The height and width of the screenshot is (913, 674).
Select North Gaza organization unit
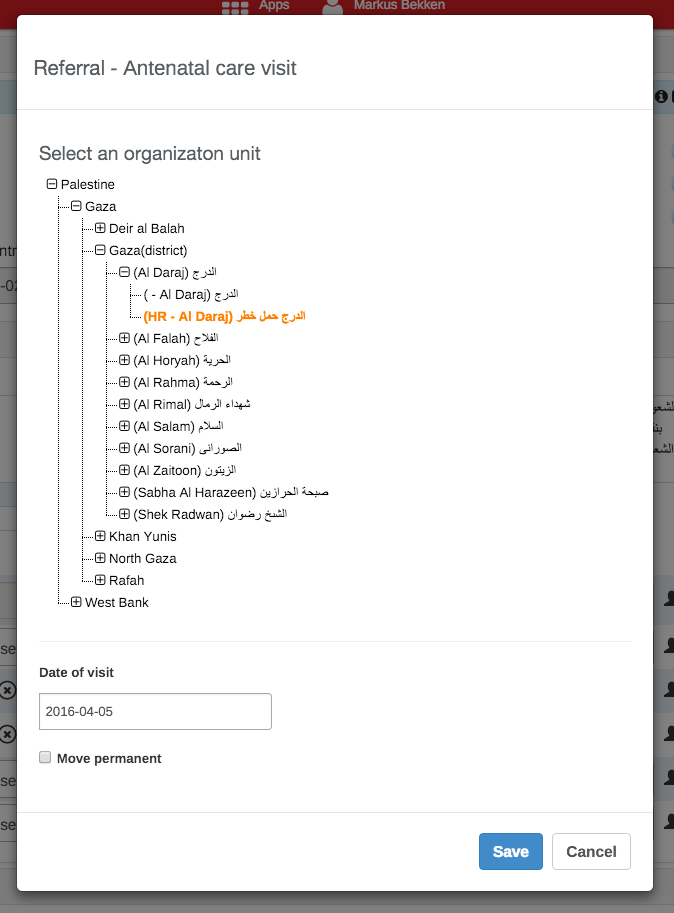[x=143, y=559]
